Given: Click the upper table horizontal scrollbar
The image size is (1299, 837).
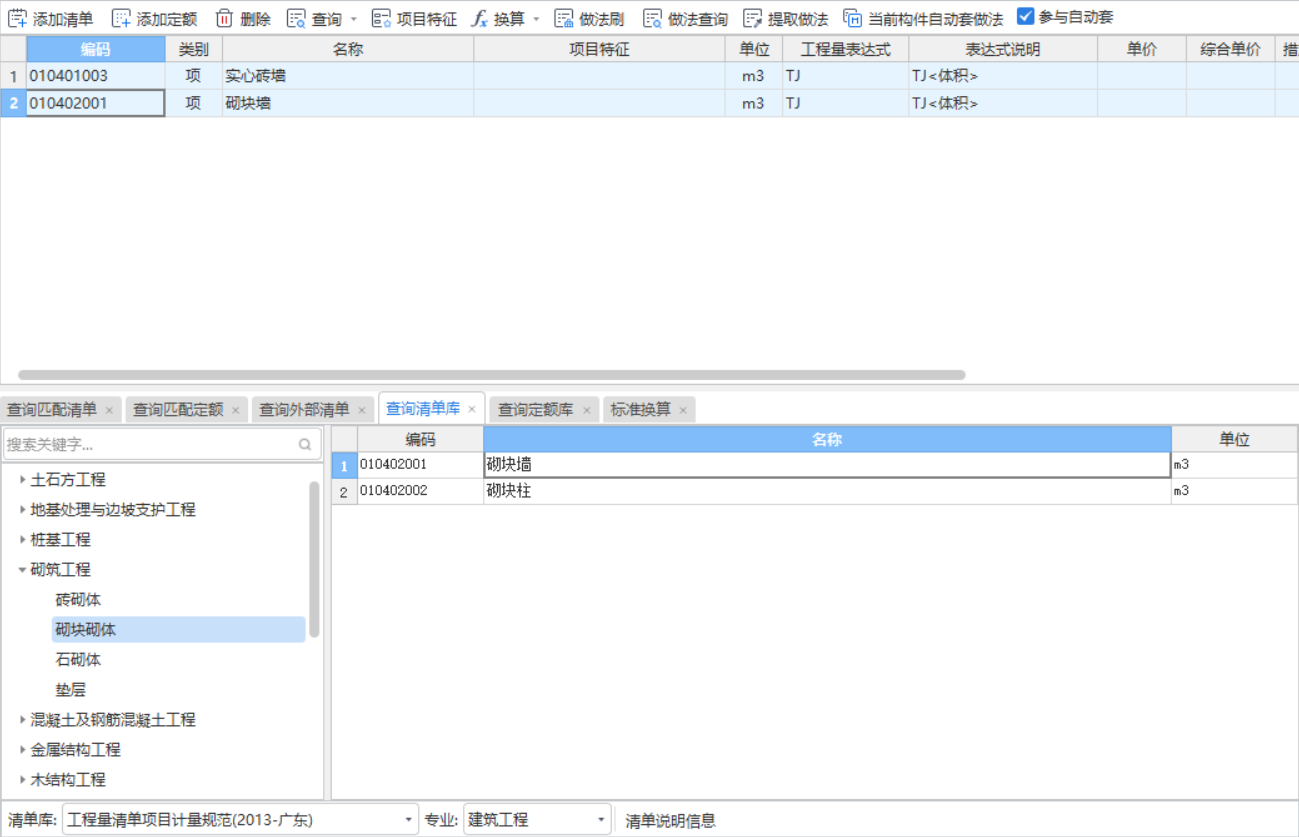Looking at the screenshot, I should click(492, 375).
